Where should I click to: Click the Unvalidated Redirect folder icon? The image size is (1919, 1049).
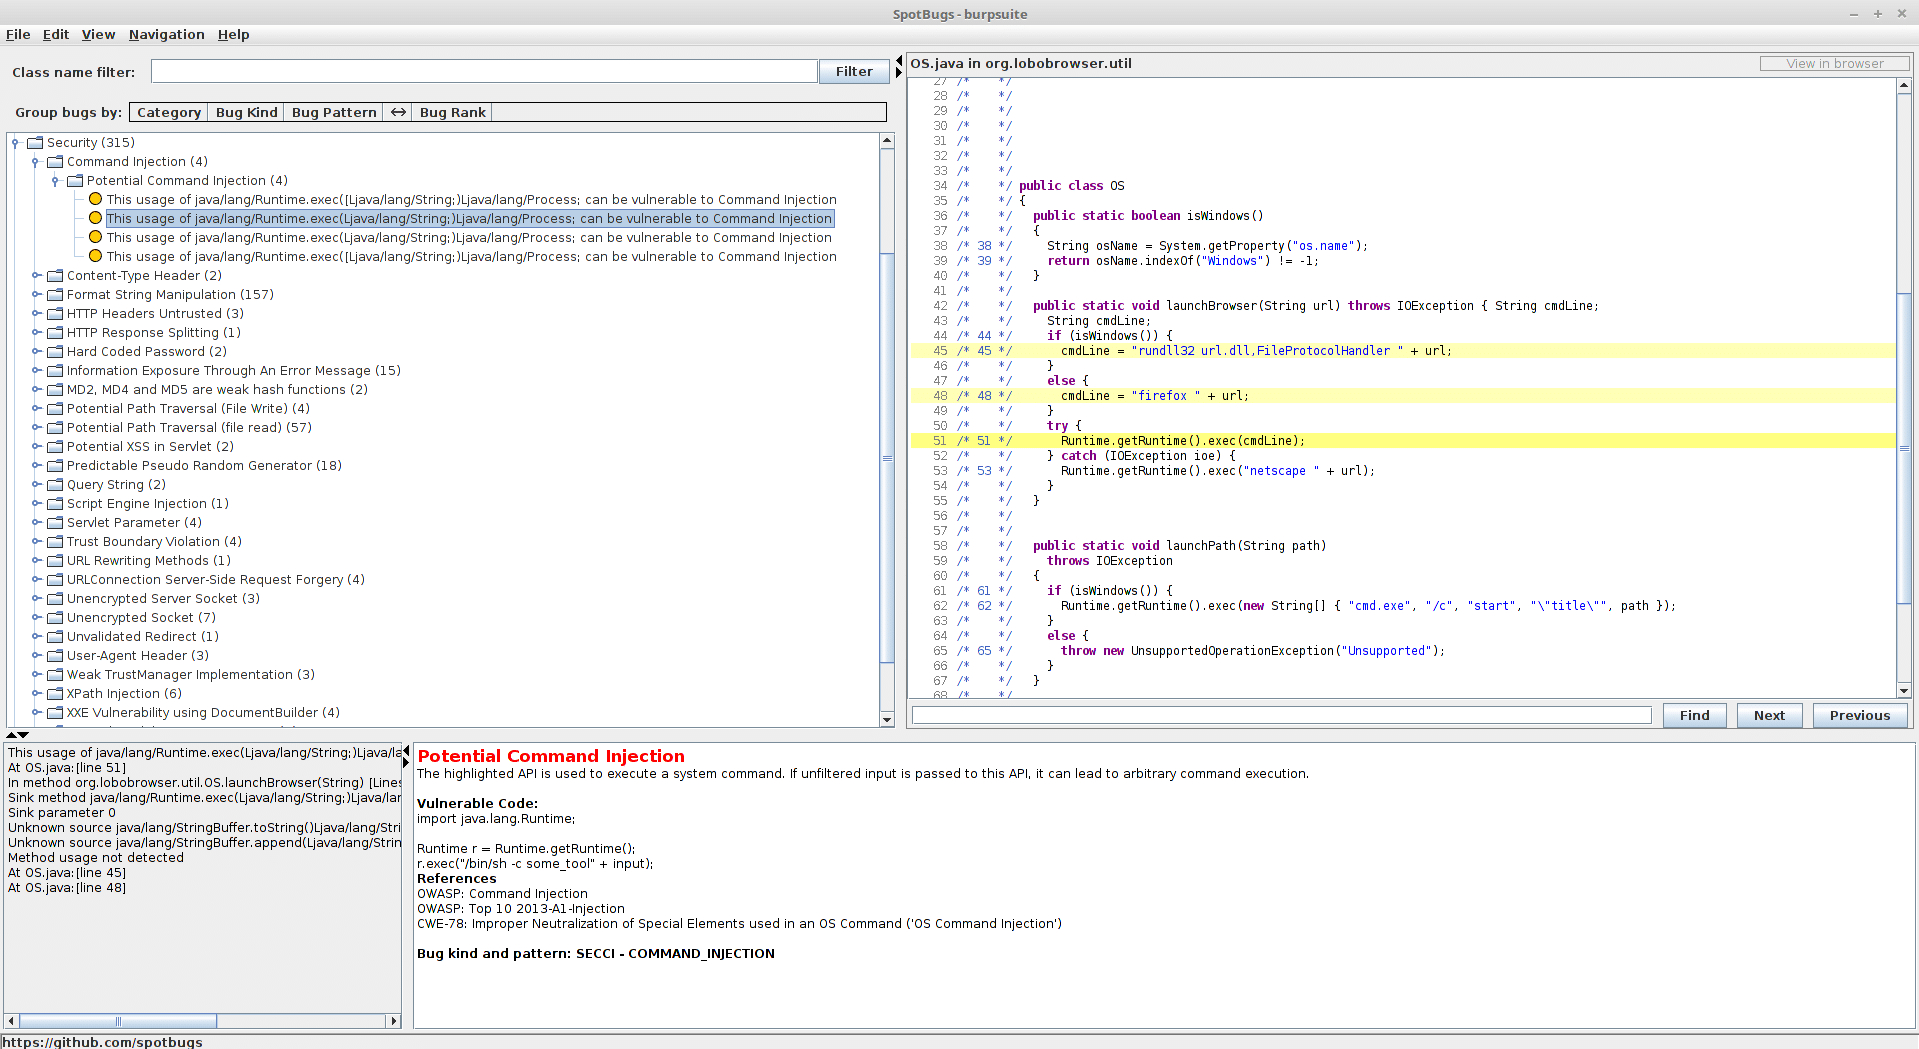pyautogui.click(x=55, y=637)
